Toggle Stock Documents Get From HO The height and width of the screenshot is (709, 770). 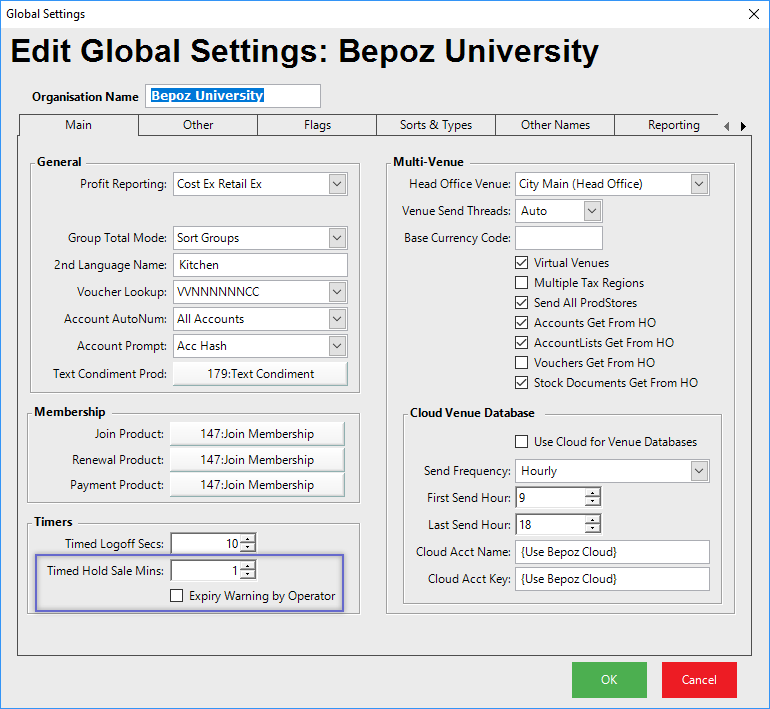click(x=522, y=382)
